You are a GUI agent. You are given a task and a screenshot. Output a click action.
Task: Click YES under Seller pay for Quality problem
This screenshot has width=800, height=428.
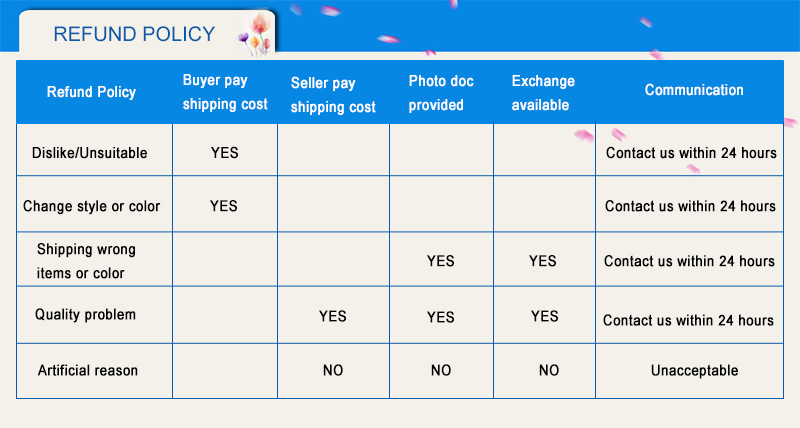pyautogui.click(x=333, y=316)
